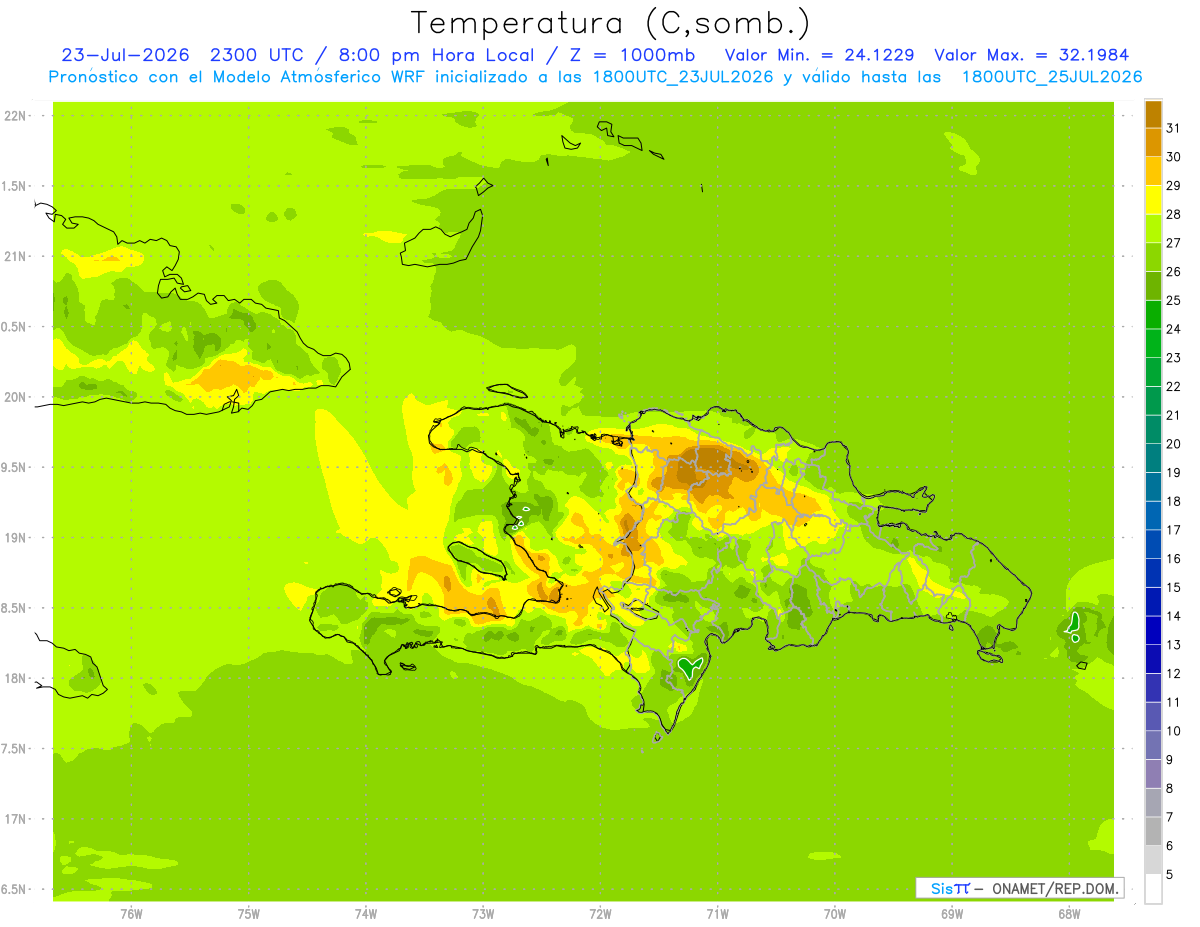This screenshot has height=927, width=1200.
Task: Click legend value 26
Action: point(1173,271)
